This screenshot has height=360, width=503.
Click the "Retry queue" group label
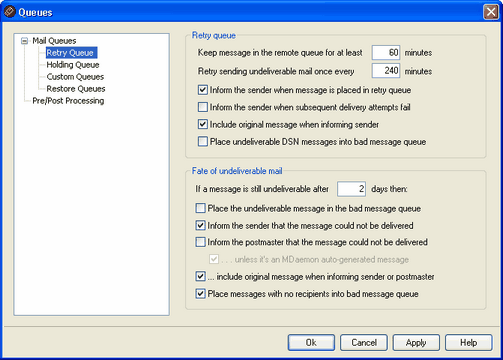click(x=214, y=35)
